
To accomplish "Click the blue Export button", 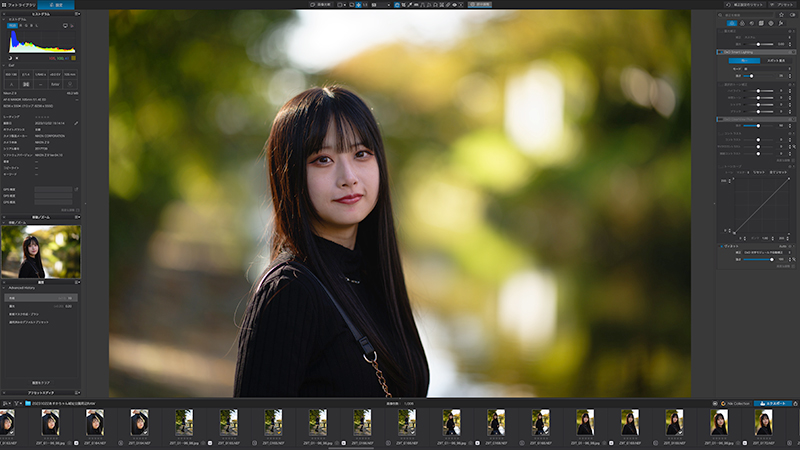I will tap(773, 403).
